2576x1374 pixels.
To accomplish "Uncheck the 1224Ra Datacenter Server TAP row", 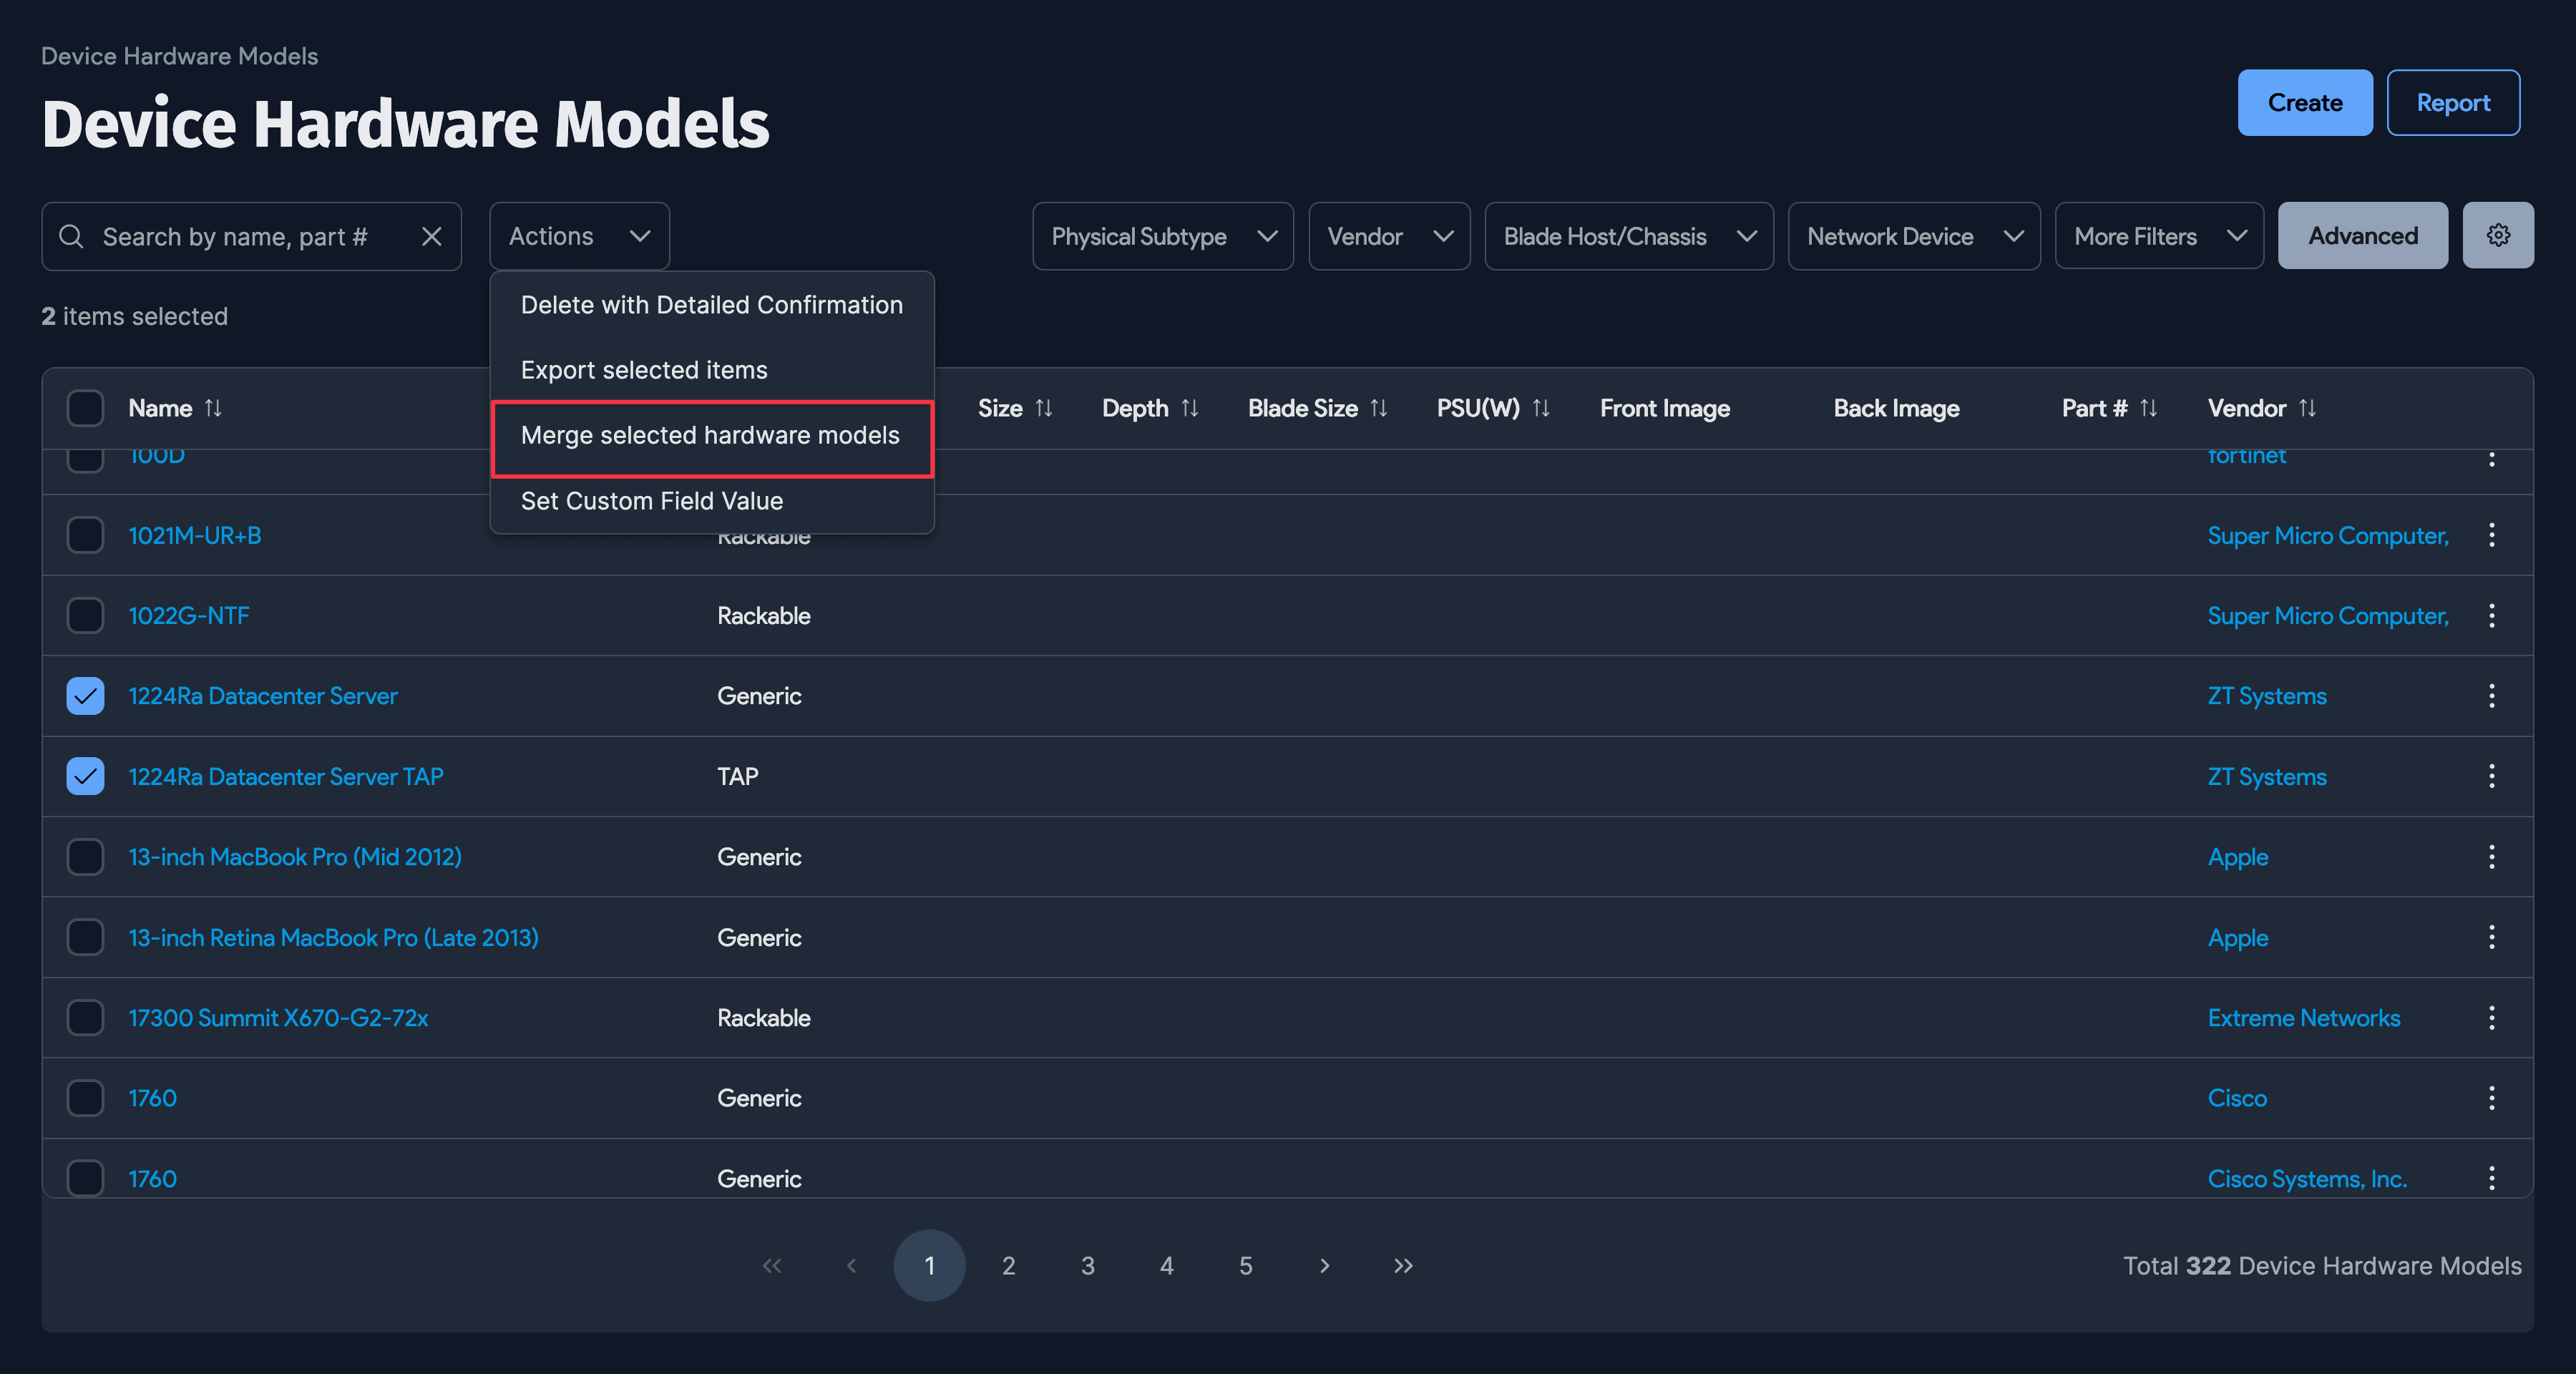I will (85, 776).
